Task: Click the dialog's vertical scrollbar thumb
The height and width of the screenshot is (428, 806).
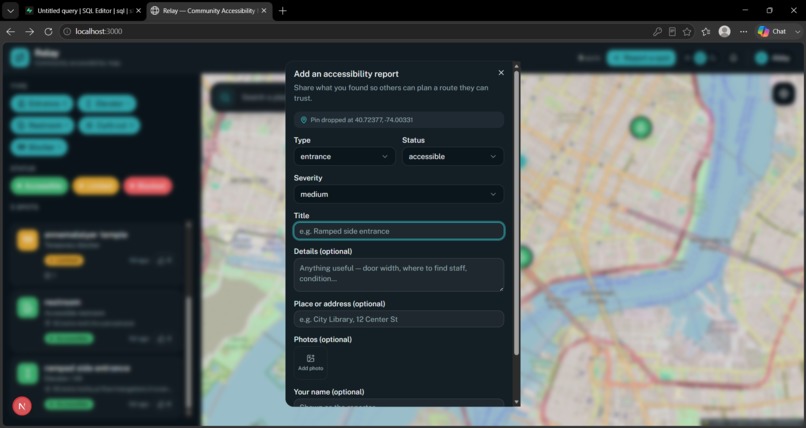Action: click(517, 213)
